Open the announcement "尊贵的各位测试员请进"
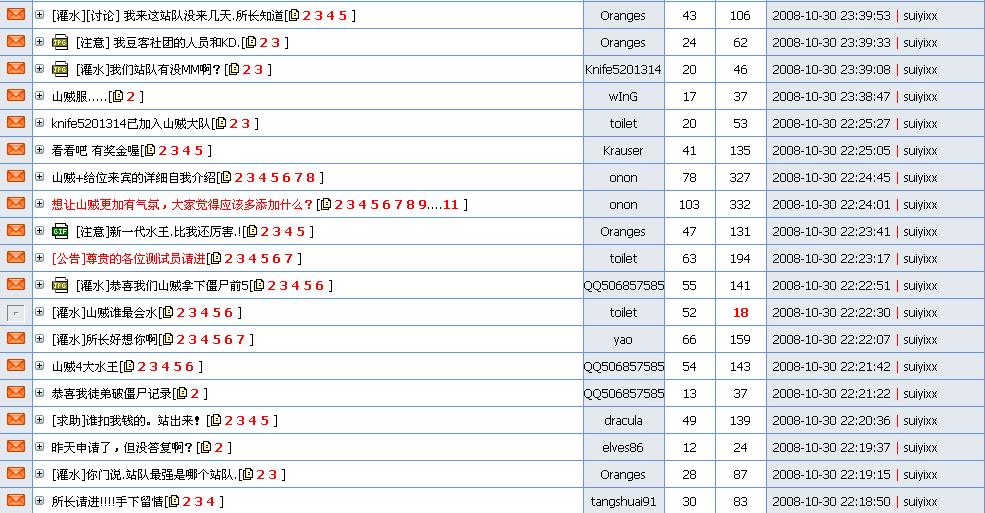 pyautogui.click(x=128, y=258)
